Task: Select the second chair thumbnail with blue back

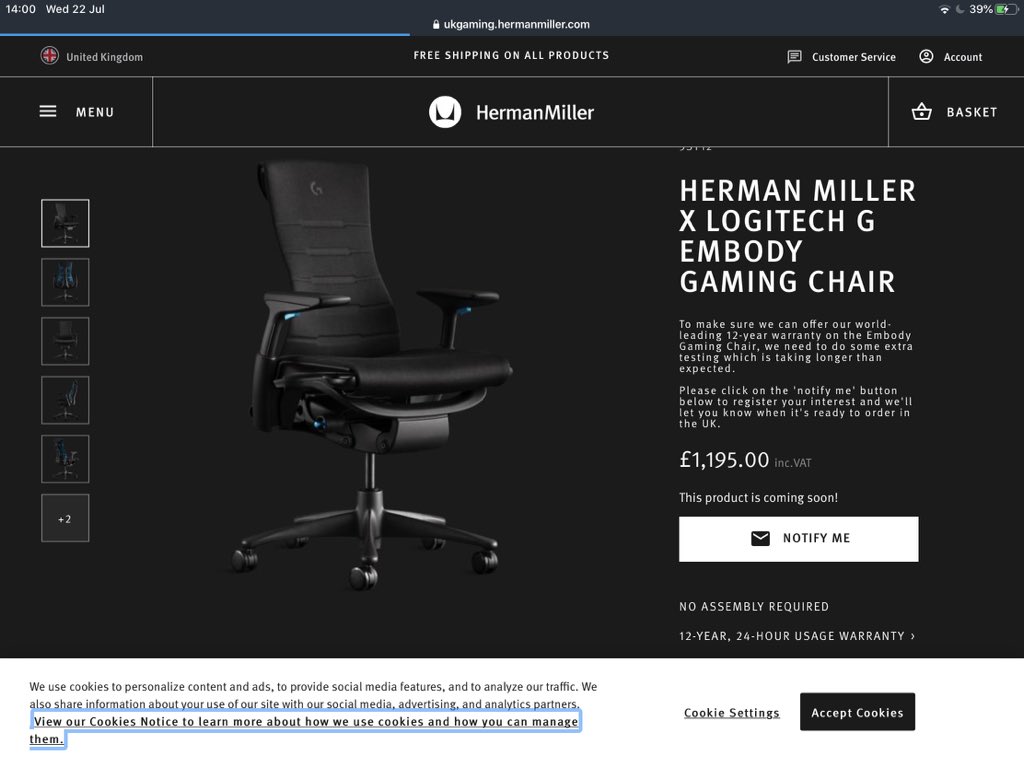Action: pos(65,282)
